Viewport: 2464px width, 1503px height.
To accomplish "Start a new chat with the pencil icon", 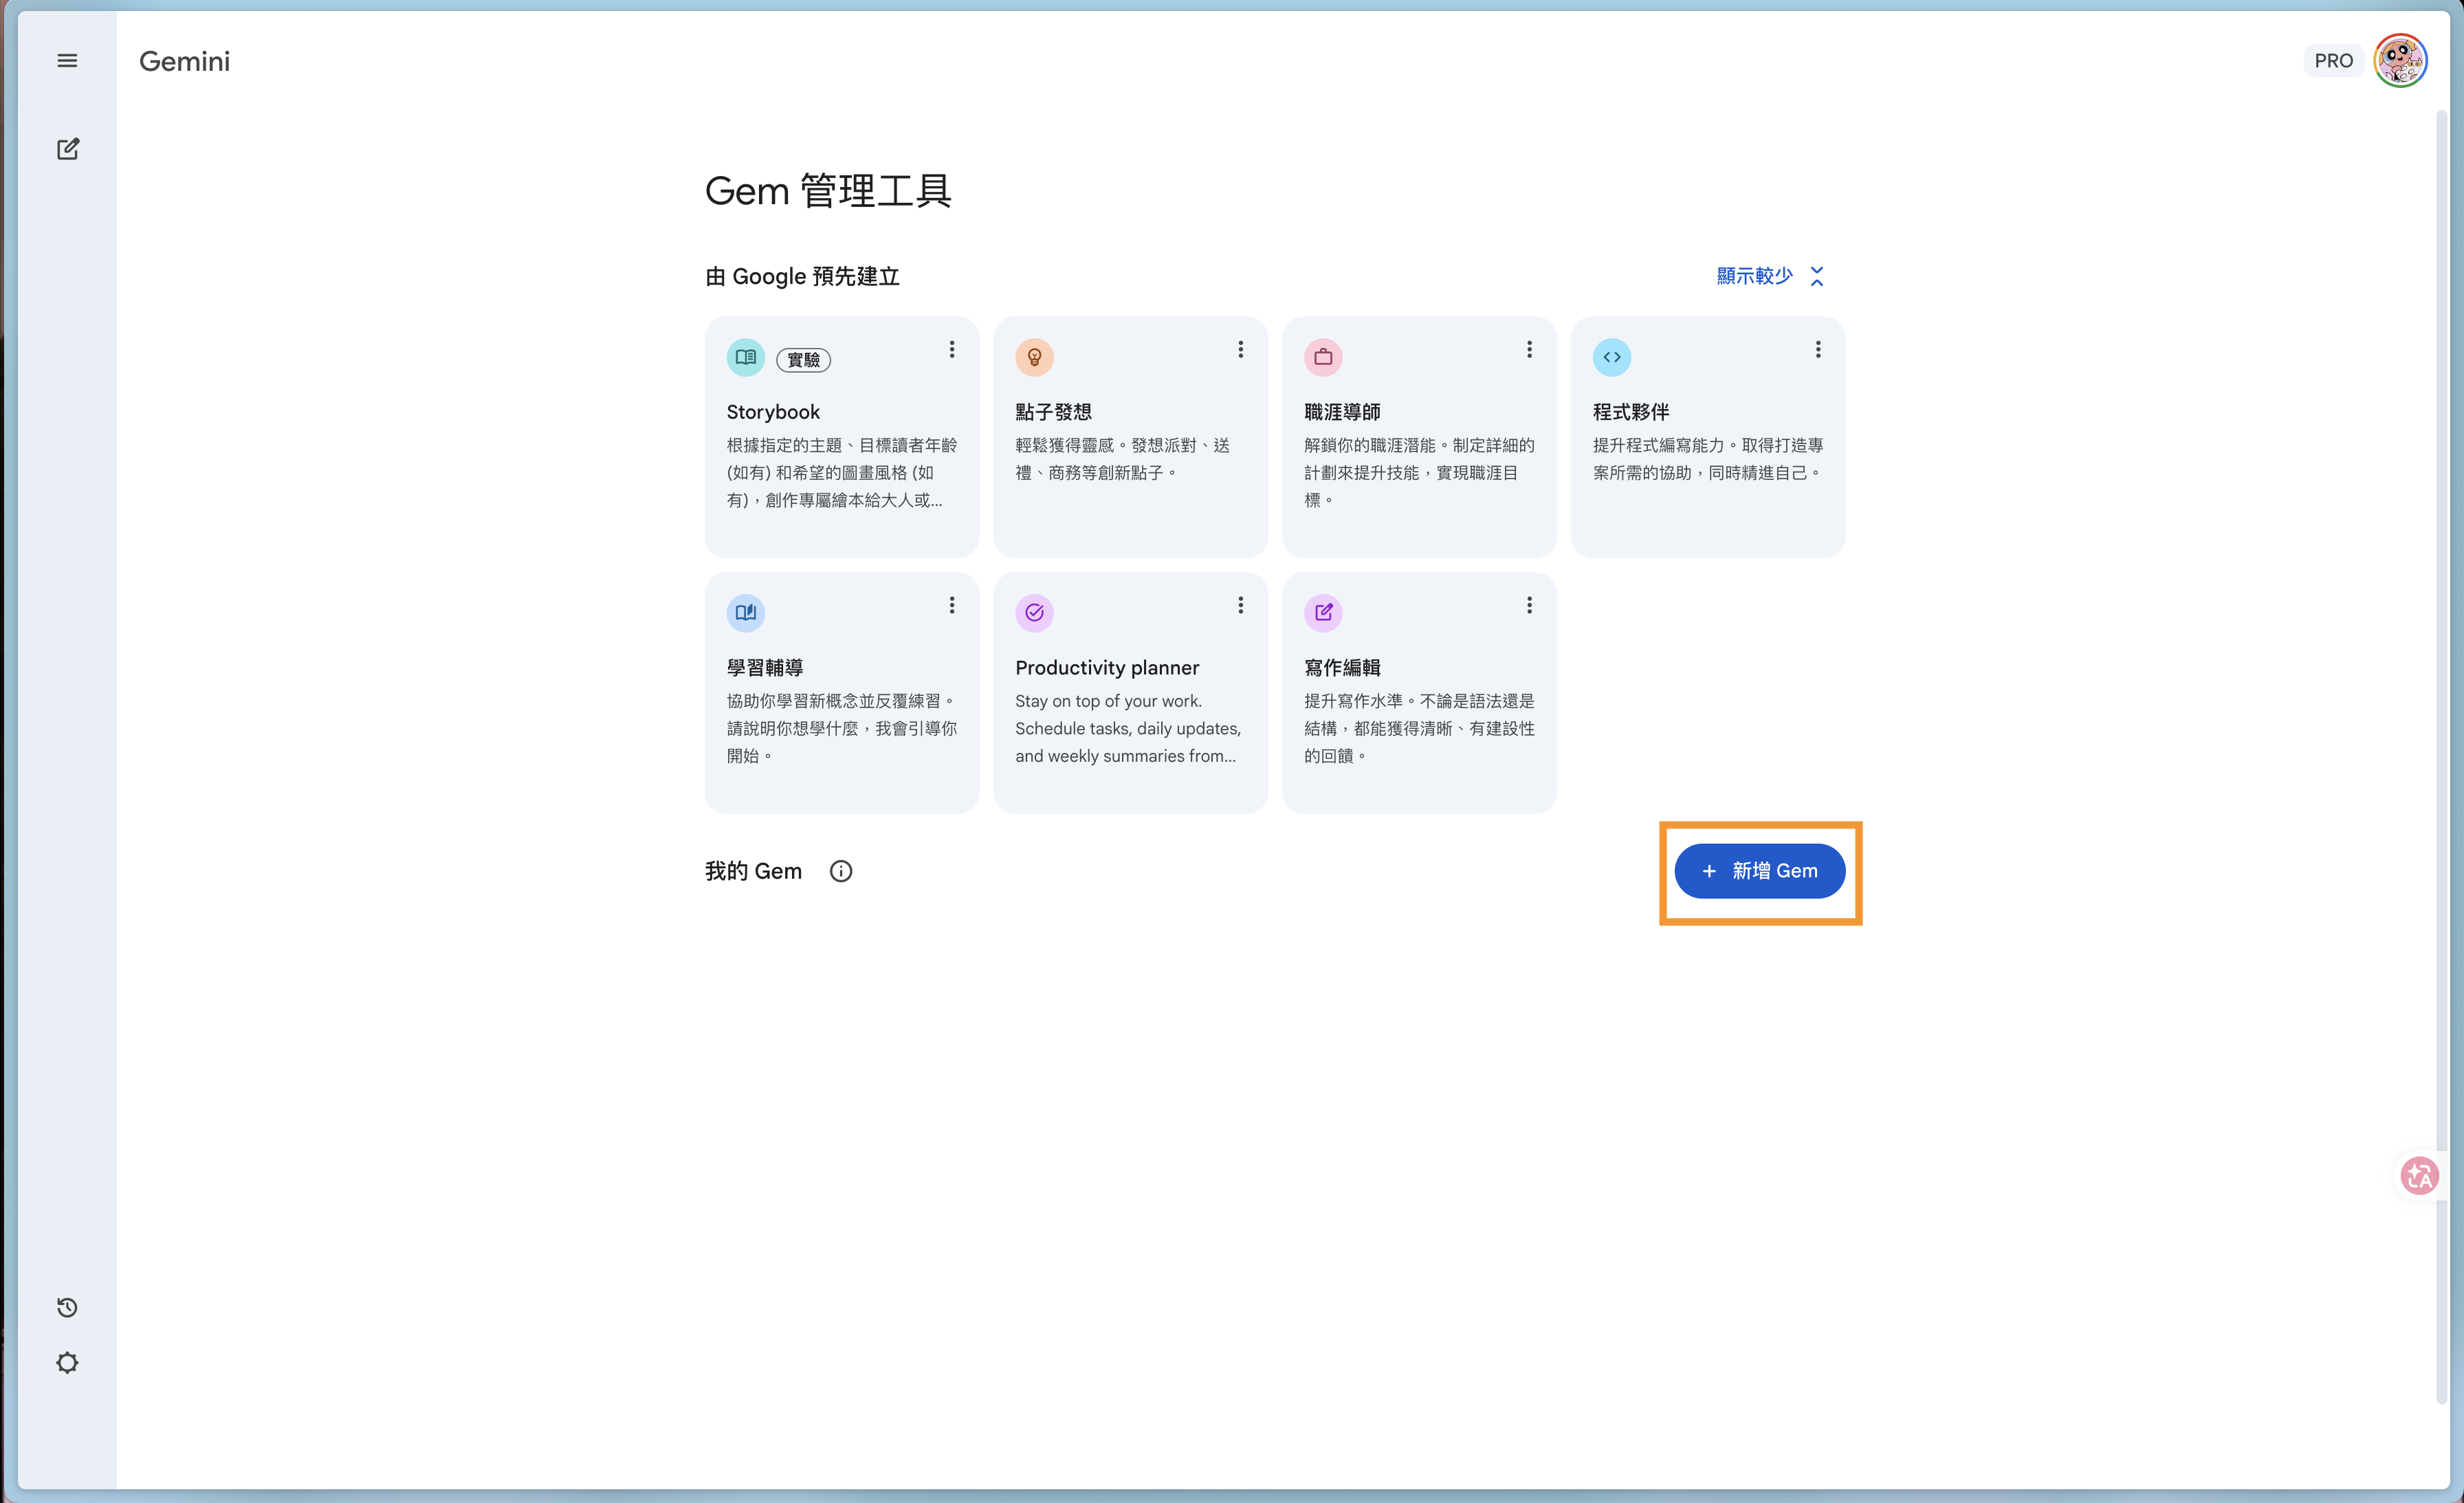I will point(67,149).
